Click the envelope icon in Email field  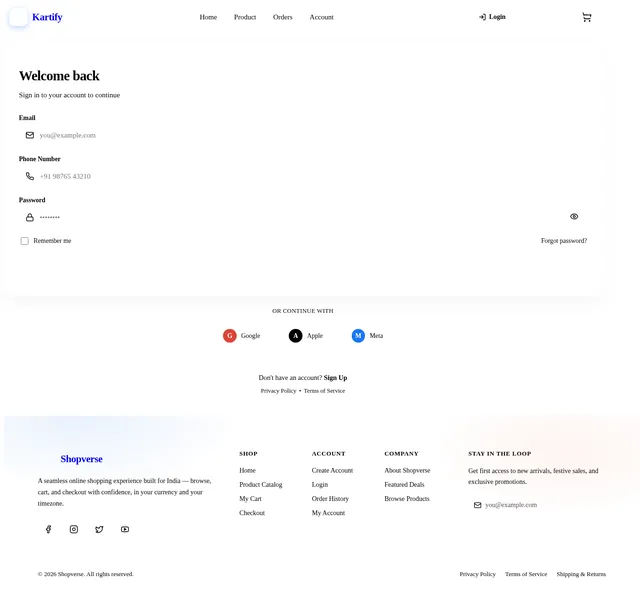(30, 135)
